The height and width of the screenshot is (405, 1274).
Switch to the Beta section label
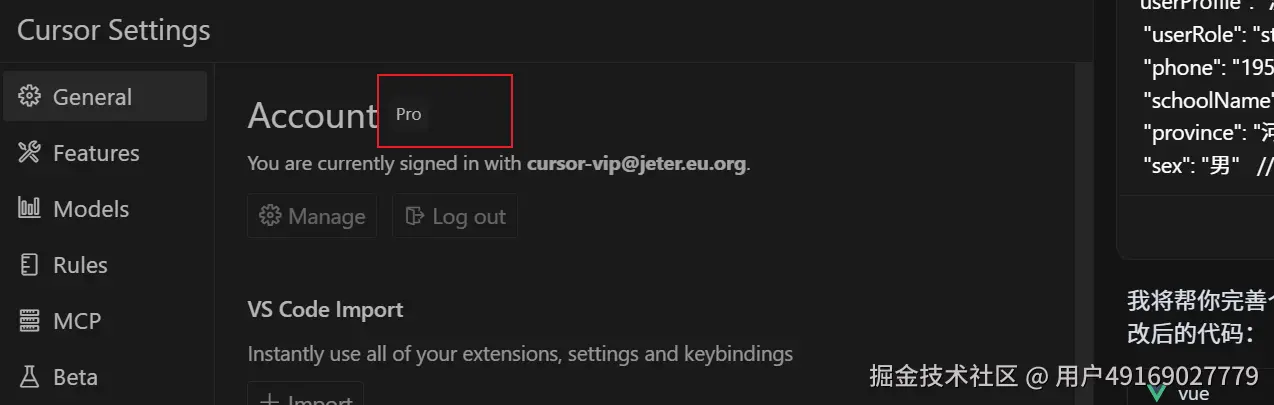(75, 377)
